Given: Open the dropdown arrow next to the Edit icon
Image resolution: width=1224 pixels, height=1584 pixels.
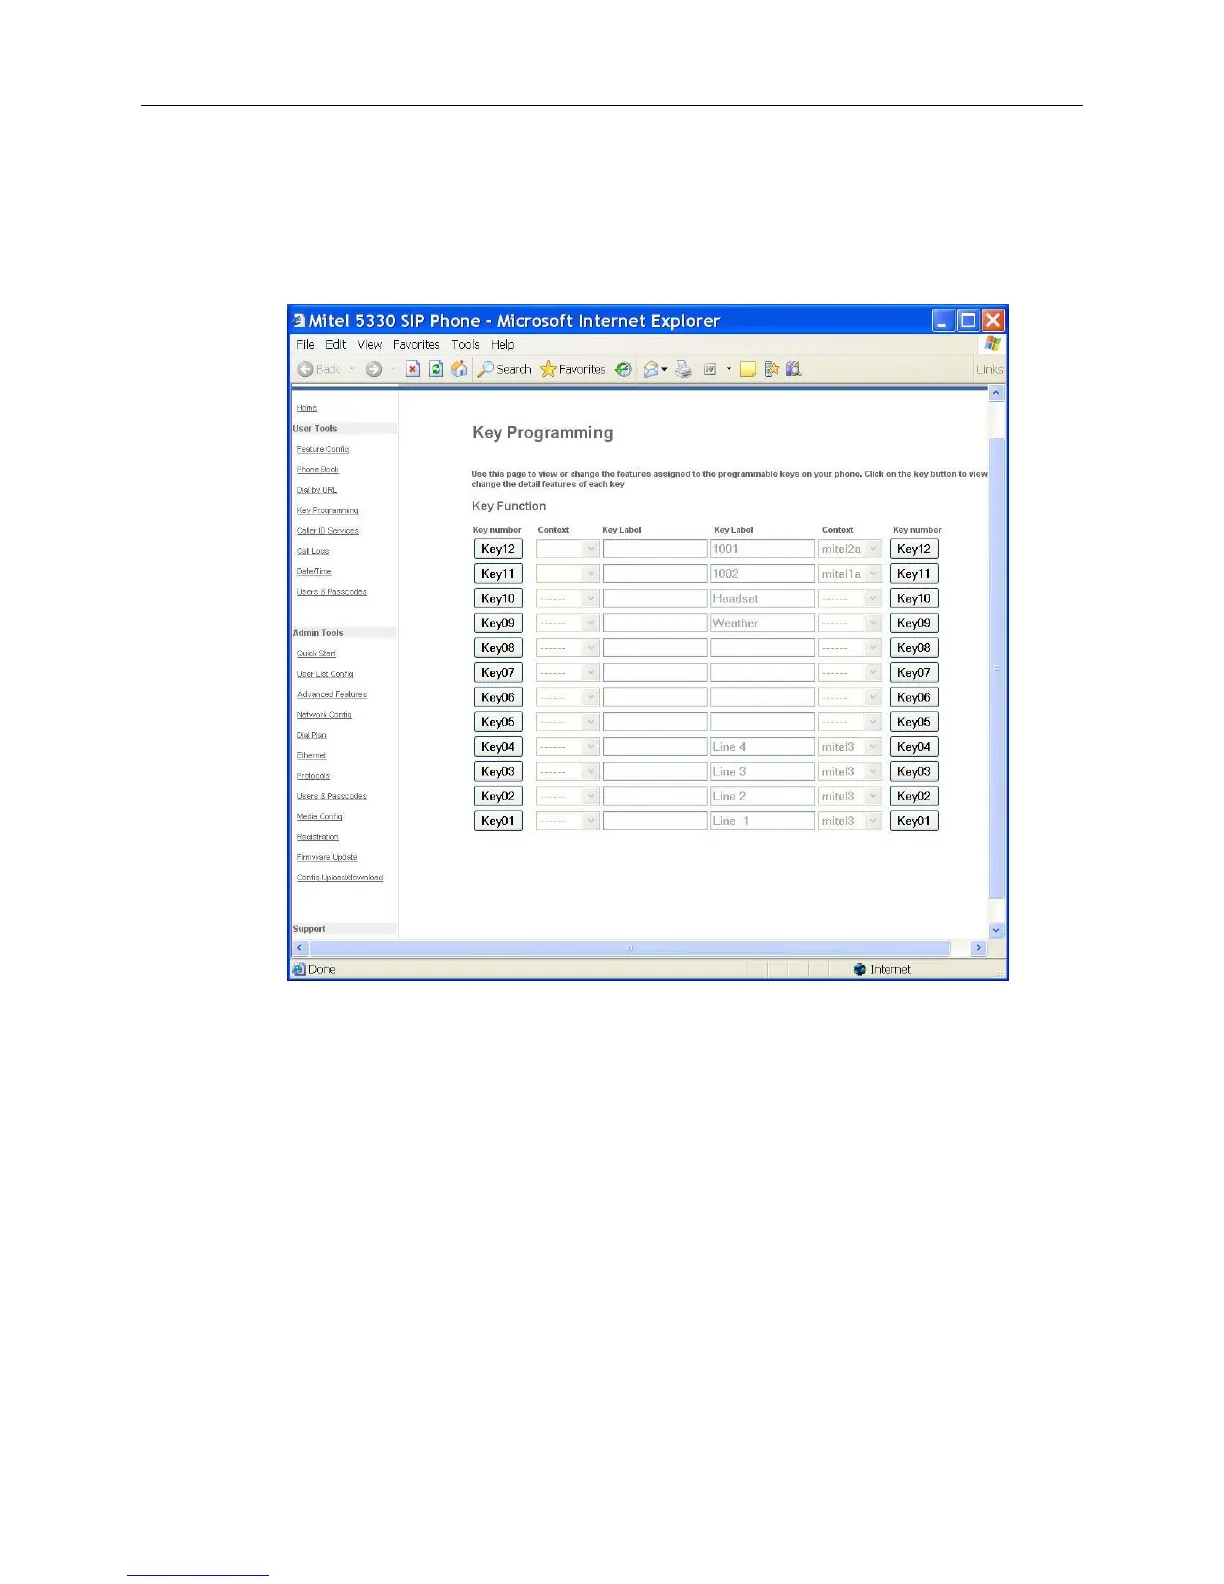Looking at the screenshot, I should (x=729, y=369).
